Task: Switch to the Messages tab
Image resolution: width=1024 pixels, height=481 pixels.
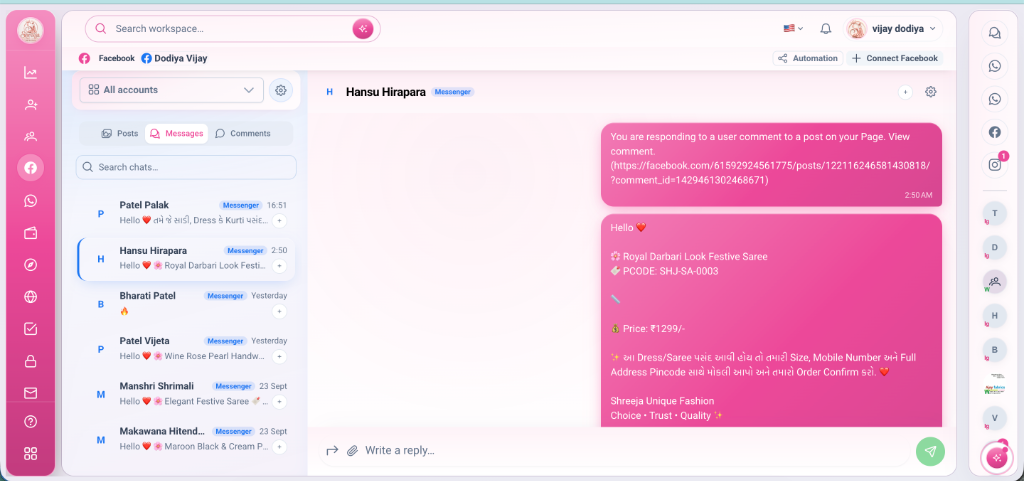Action: click(x=176, y=133)
